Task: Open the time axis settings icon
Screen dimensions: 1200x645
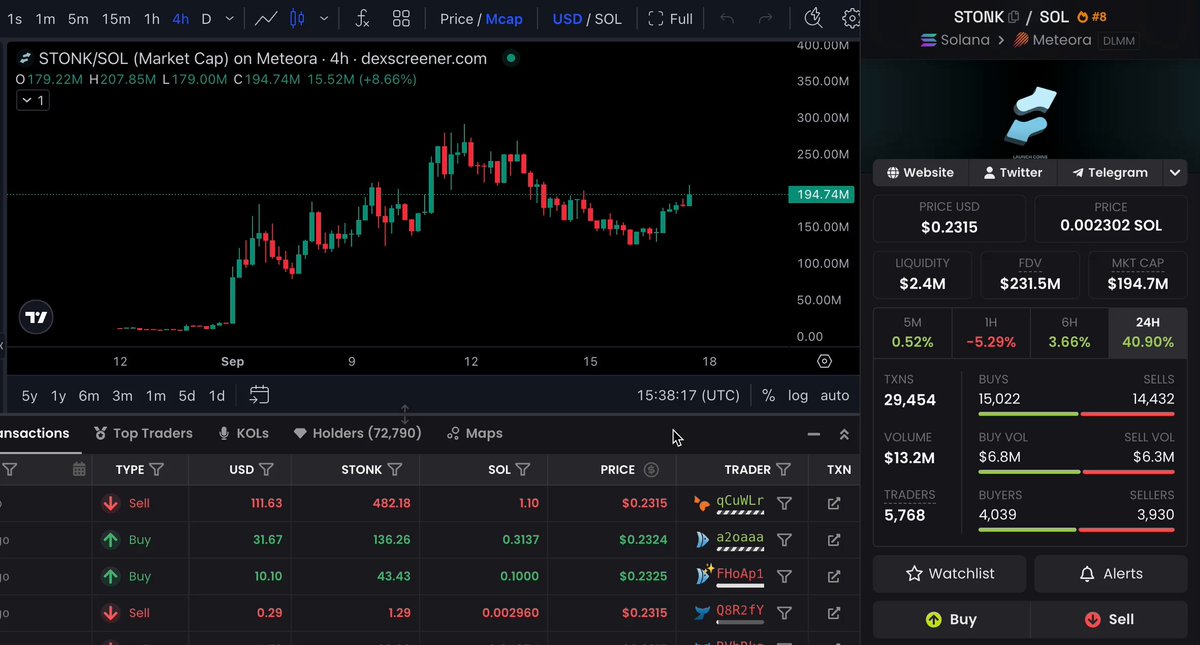Action: tap(824, 361)
